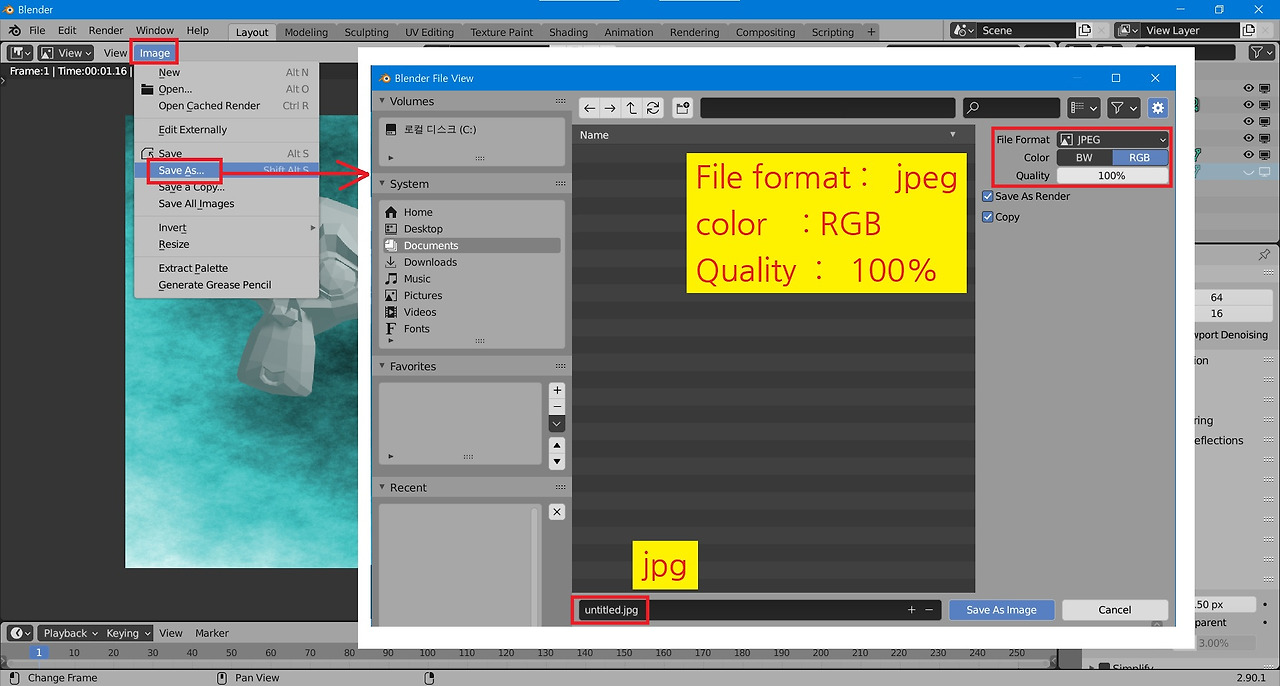Choose Save All Images menu entry

pos(196,204)
